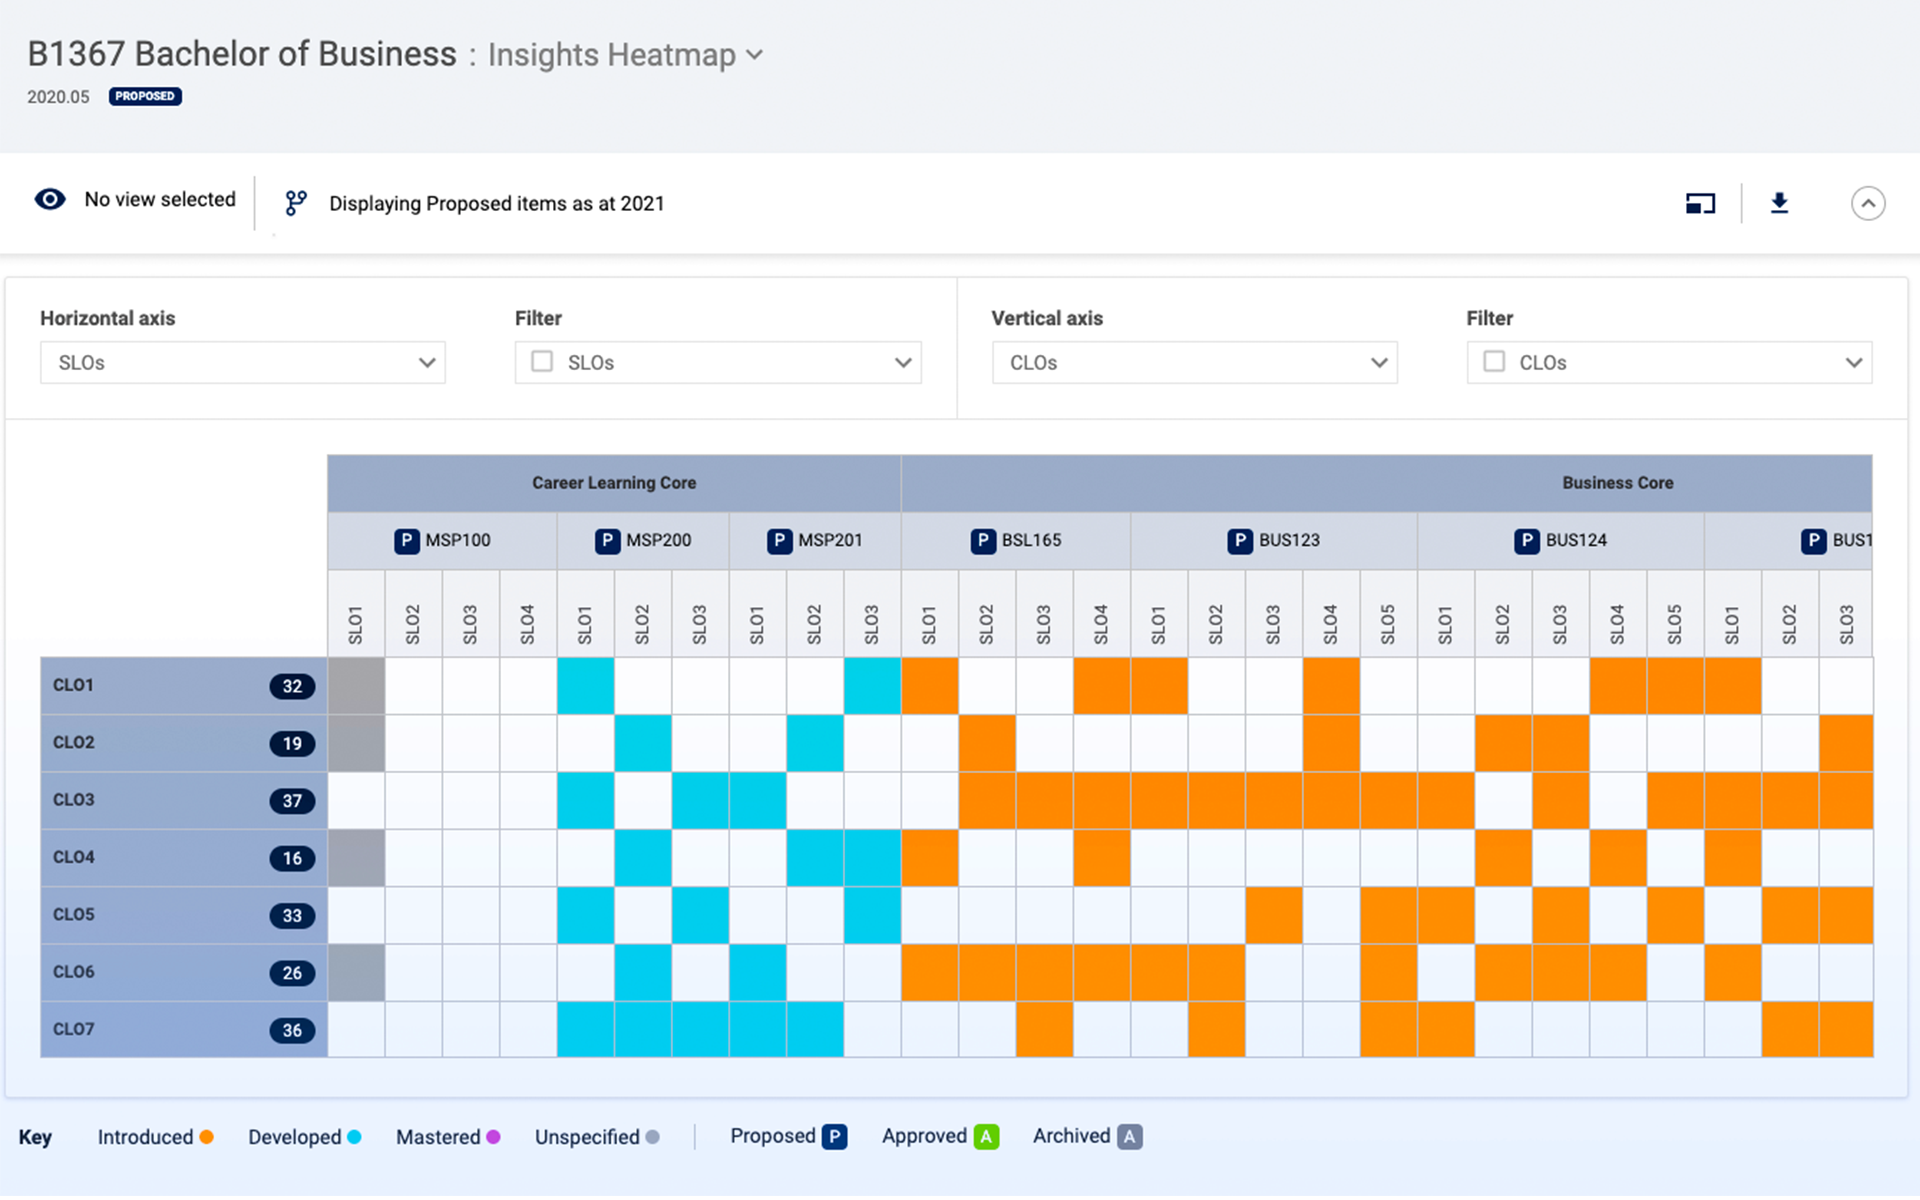Click the P badge beside BUS123

(1241, 541)
